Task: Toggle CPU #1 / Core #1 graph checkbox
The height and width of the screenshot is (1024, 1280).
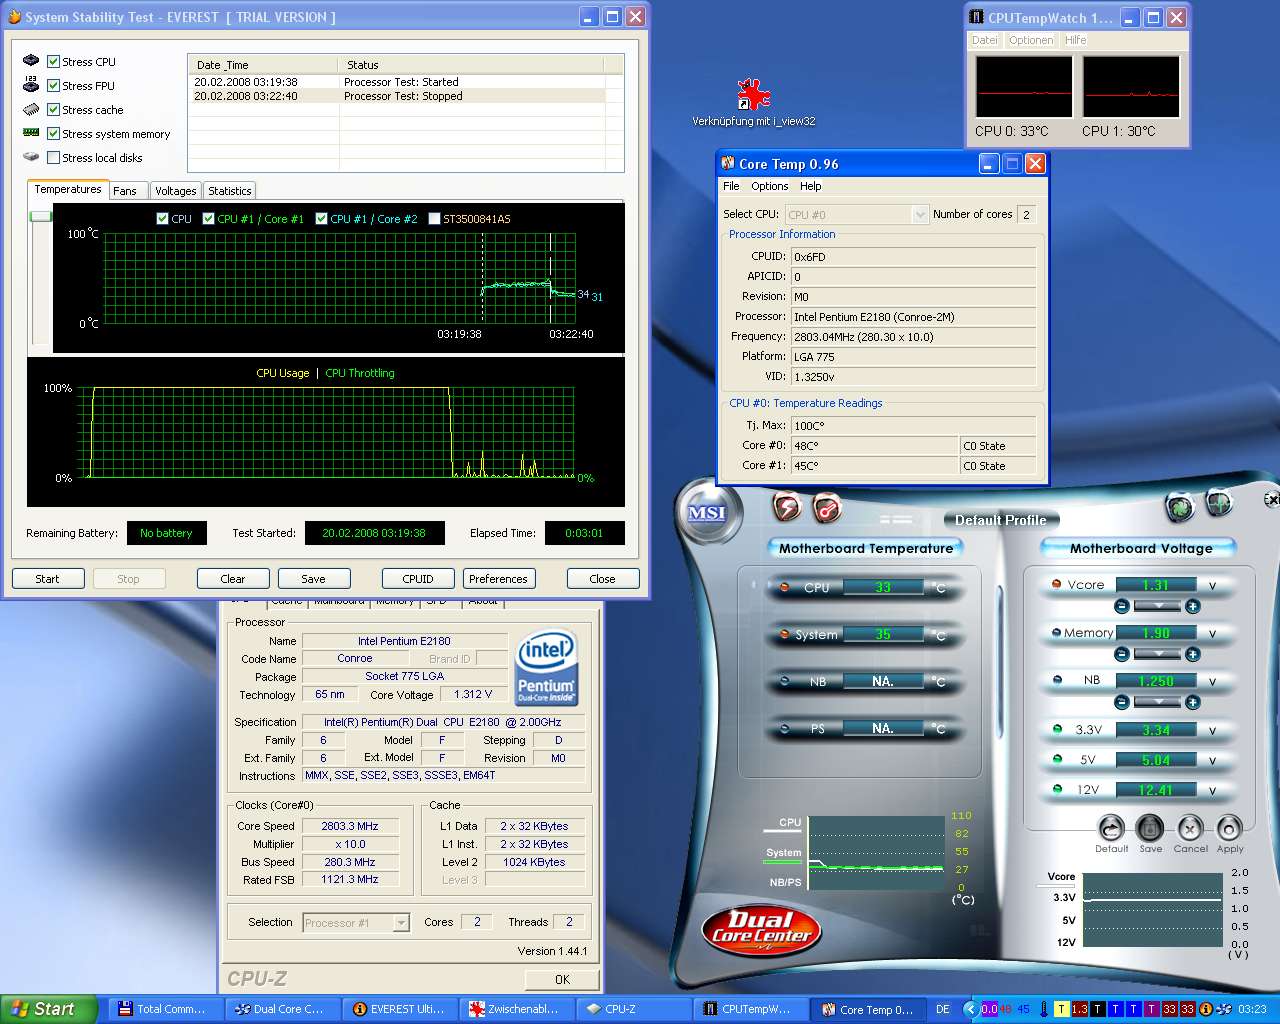Action: 208,218
